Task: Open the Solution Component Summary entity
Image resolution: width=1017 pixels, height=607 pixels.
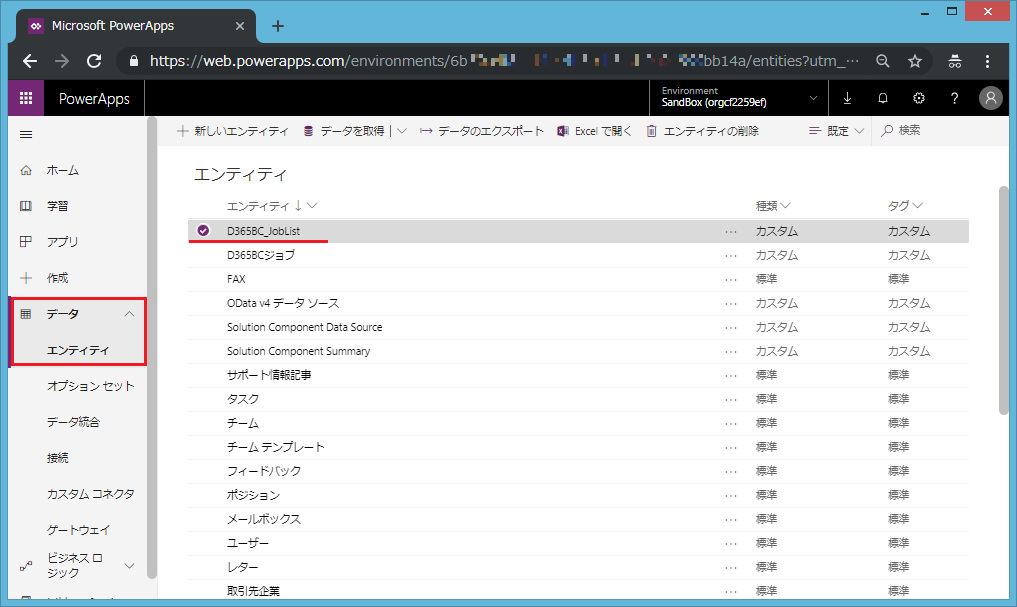Action: [x=298, y=351]
